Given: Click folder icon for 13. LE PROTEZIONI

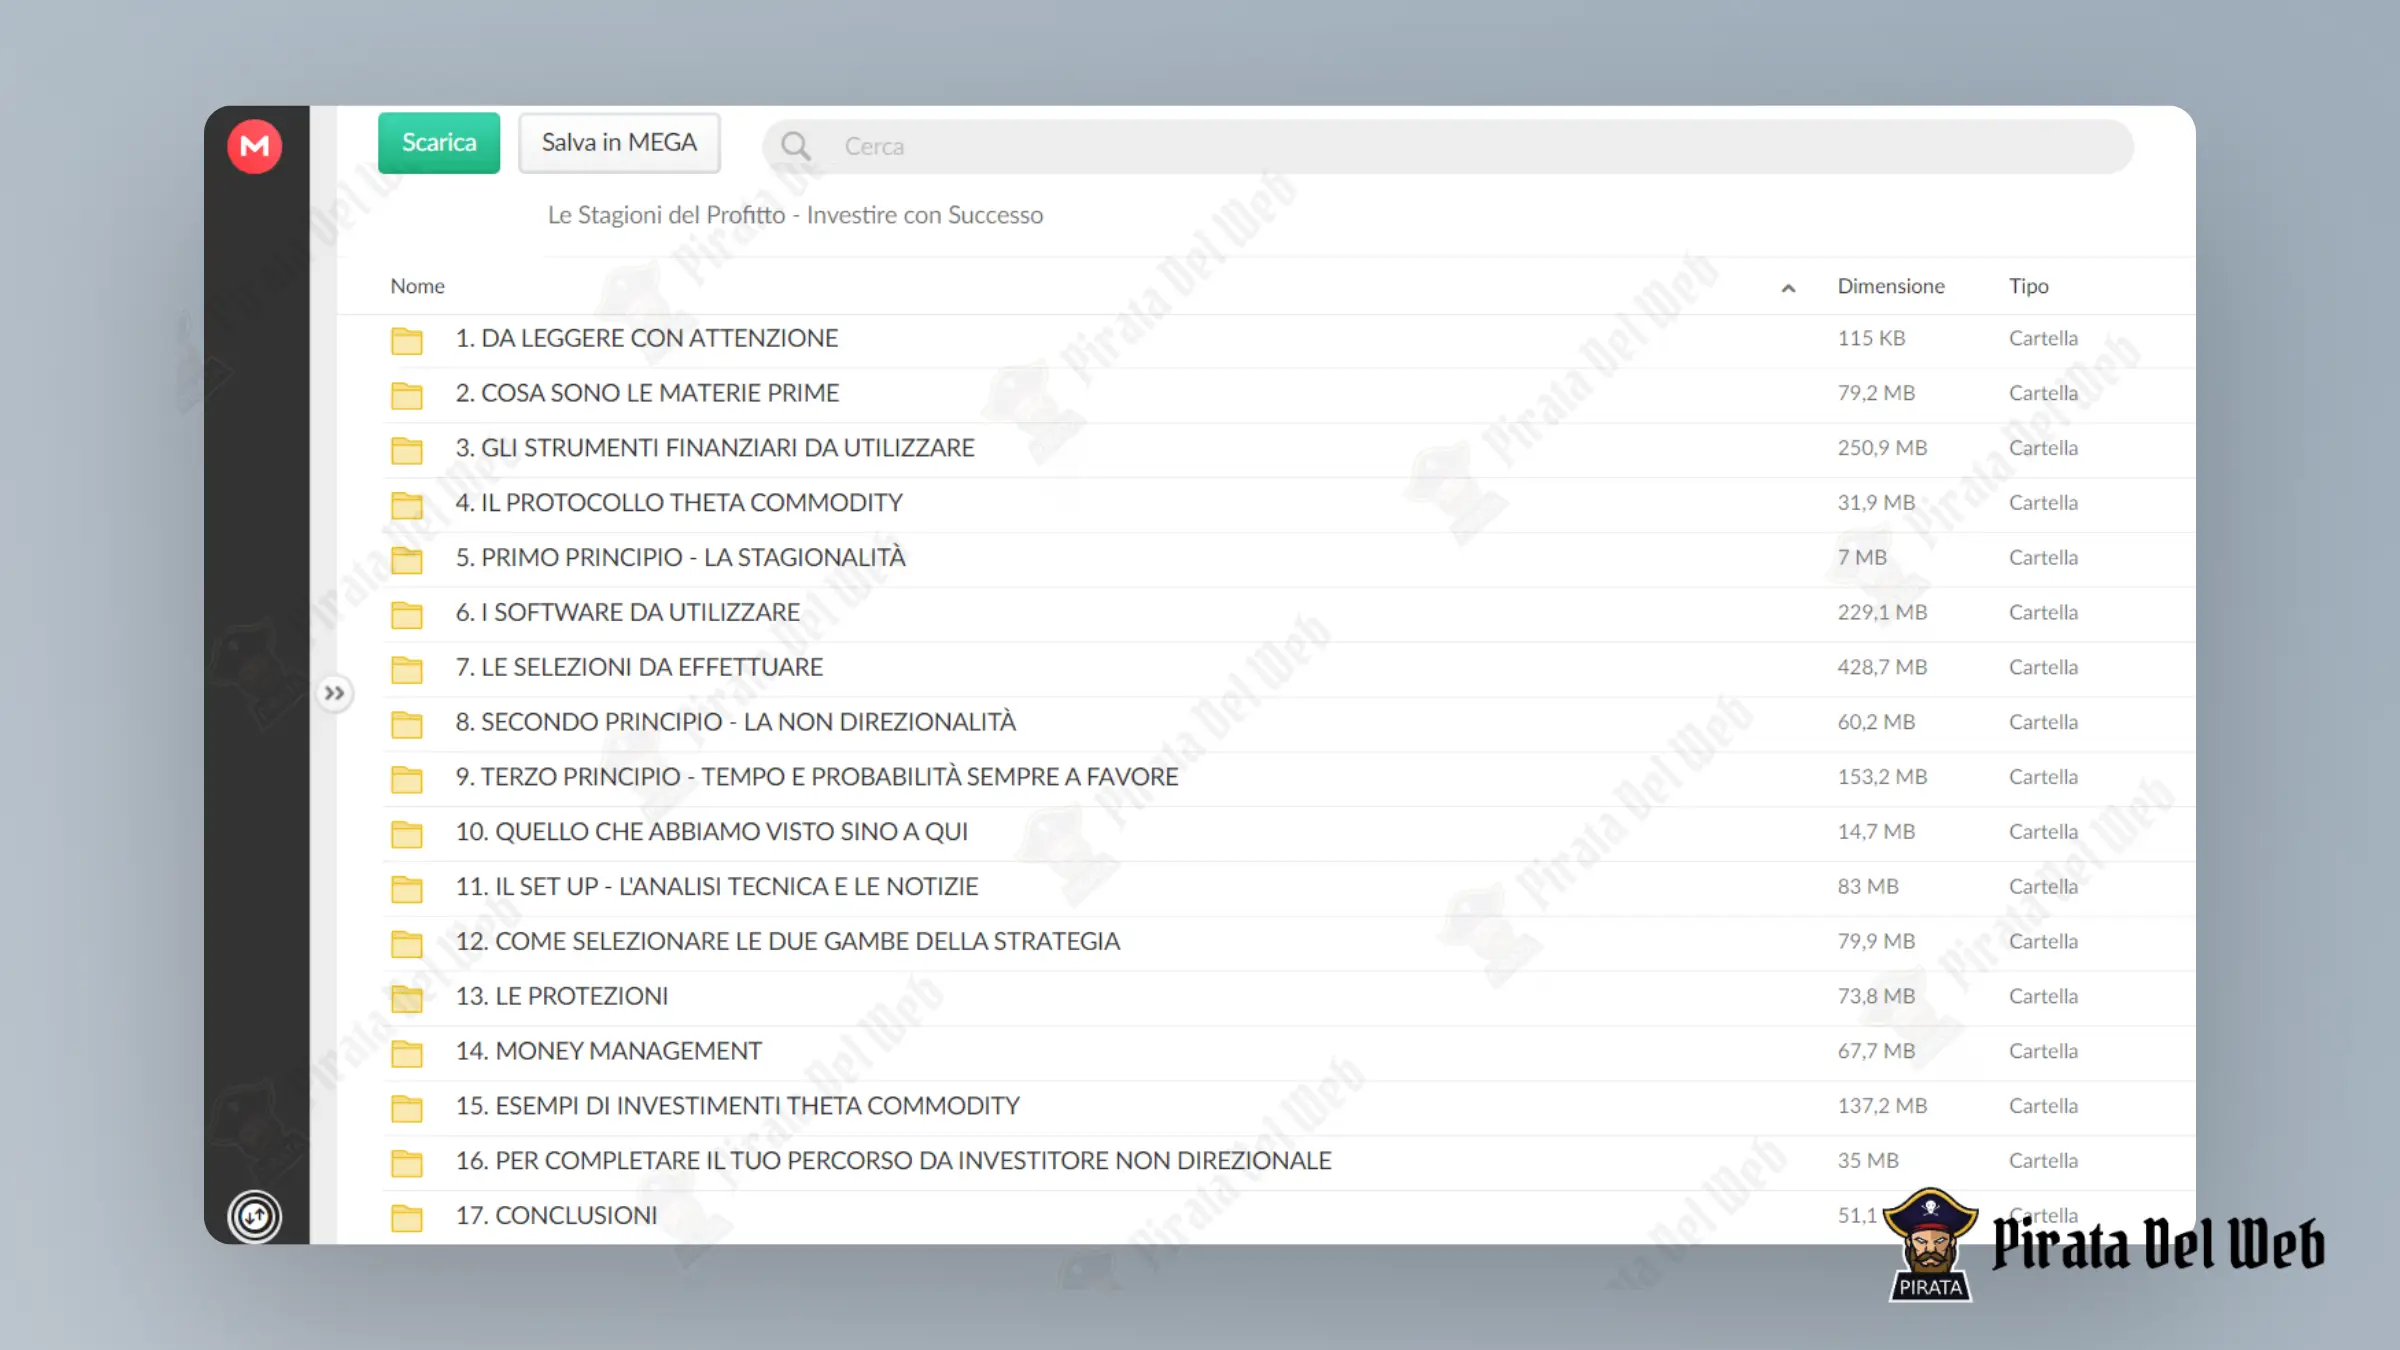Looking at the screenshot, I should (406, 998).
